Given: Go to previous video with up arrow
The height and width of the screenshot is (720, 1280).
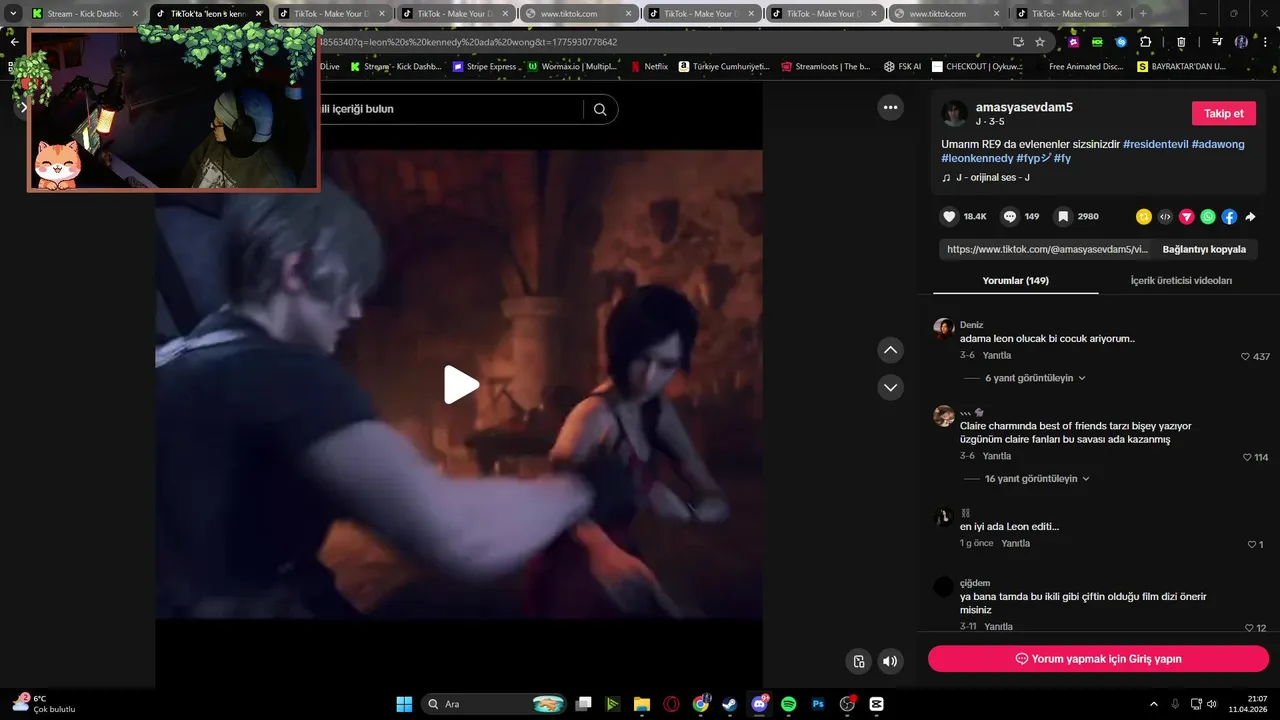Looking at the screenshot, I should point(890,350).
